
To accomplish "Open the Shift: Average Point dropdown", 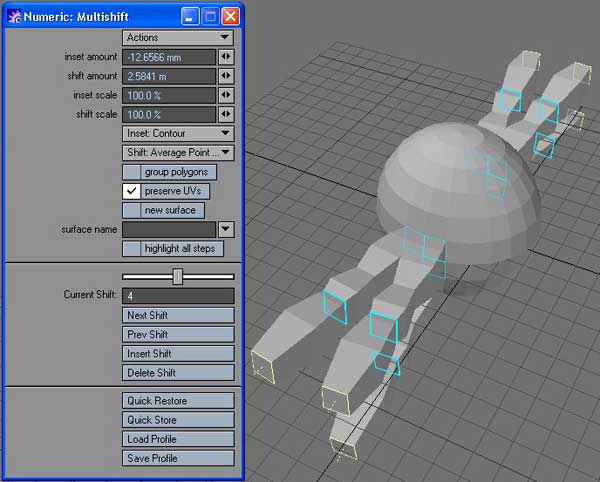I will [x=178, y=153].
